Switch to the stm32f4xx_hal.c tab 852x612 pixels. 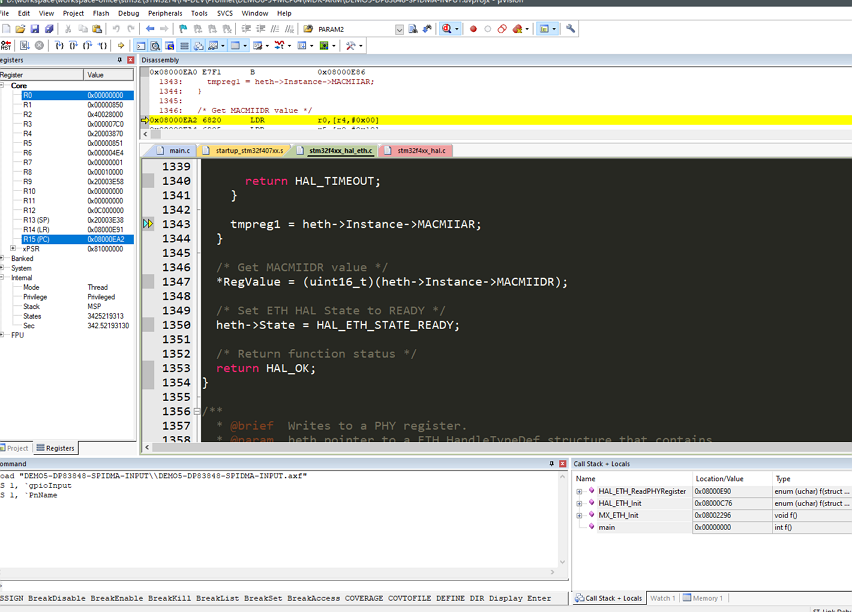416,151
